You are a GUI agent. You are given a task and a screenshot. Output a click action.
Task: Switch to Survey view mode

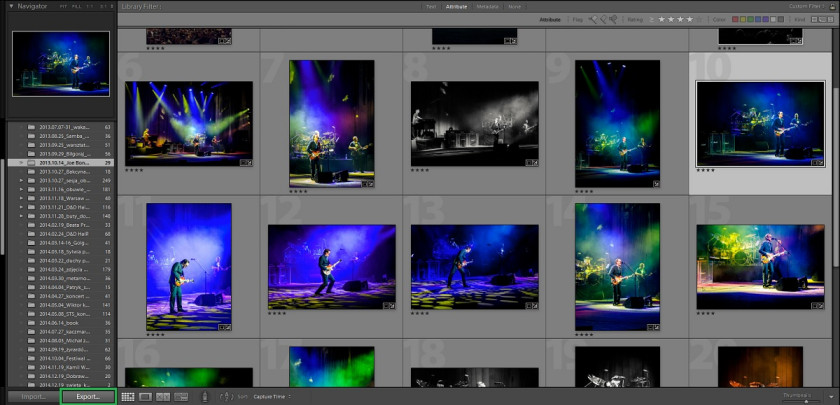tap(181, 397)
